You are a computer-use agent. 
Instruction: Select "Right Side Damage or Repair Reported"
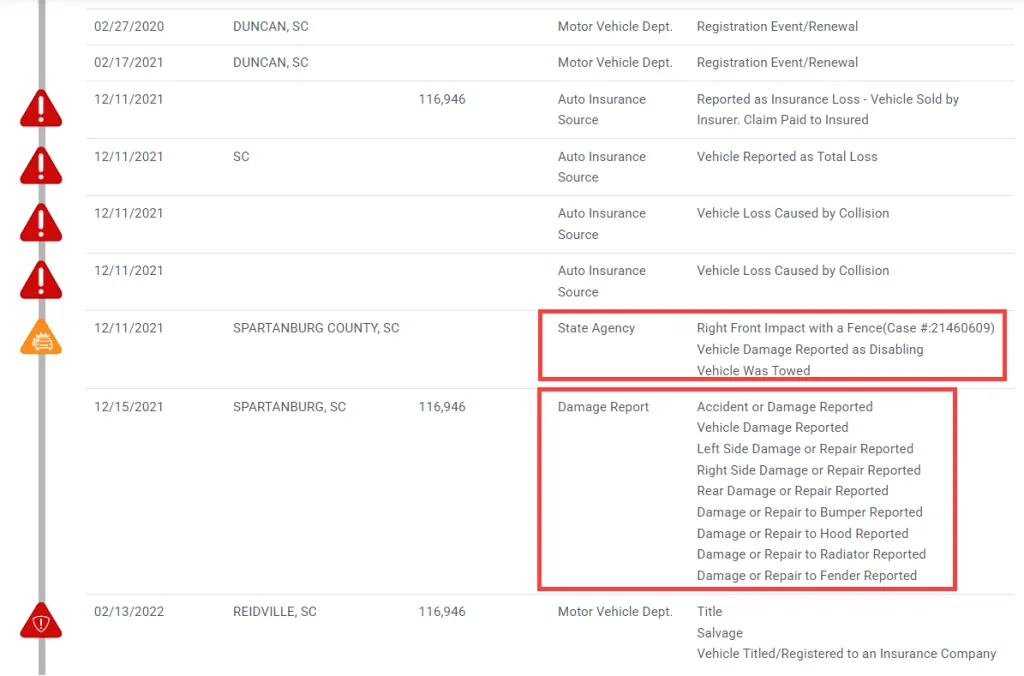[808, 470]
